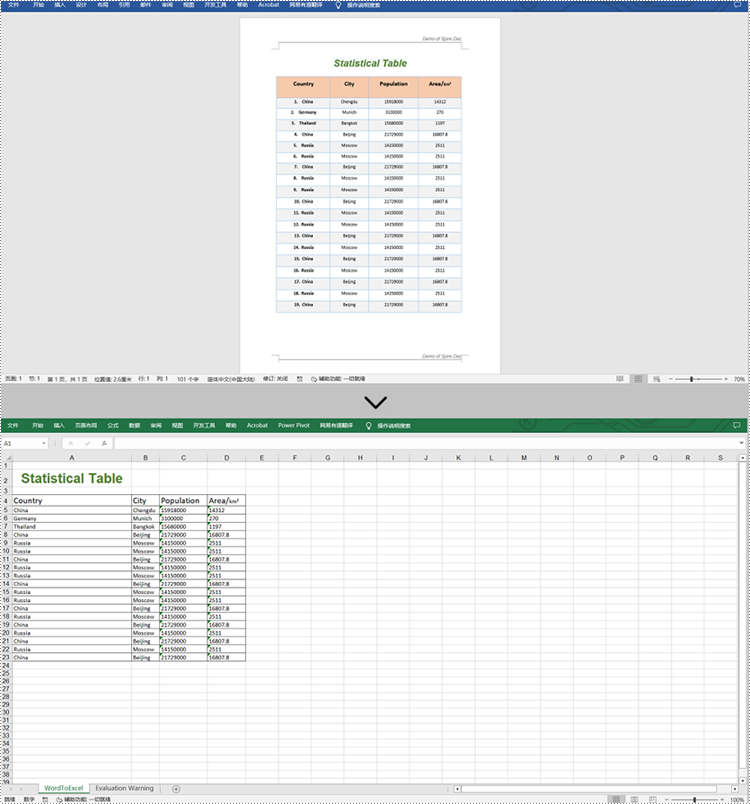Click the 100% zoom level in Excel
This screenshot has width=750, height=804.
click(737, 800)
